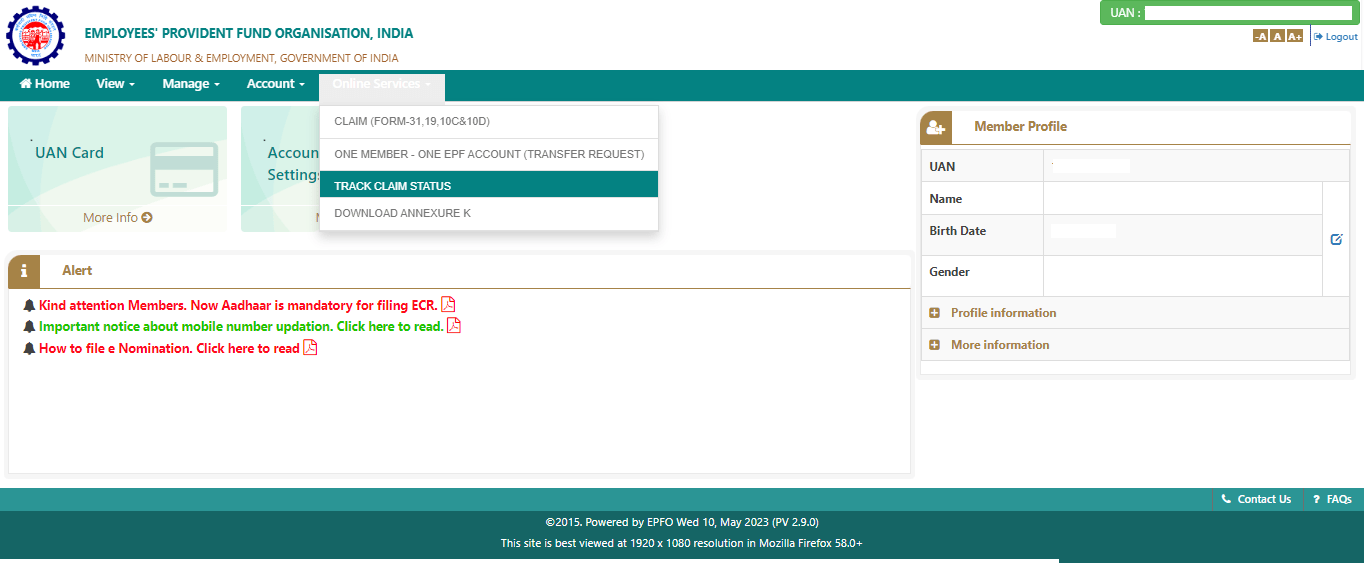The image size is (1364, 576).
Task: Increase font size with A+ control
Action: [1293, 35]
